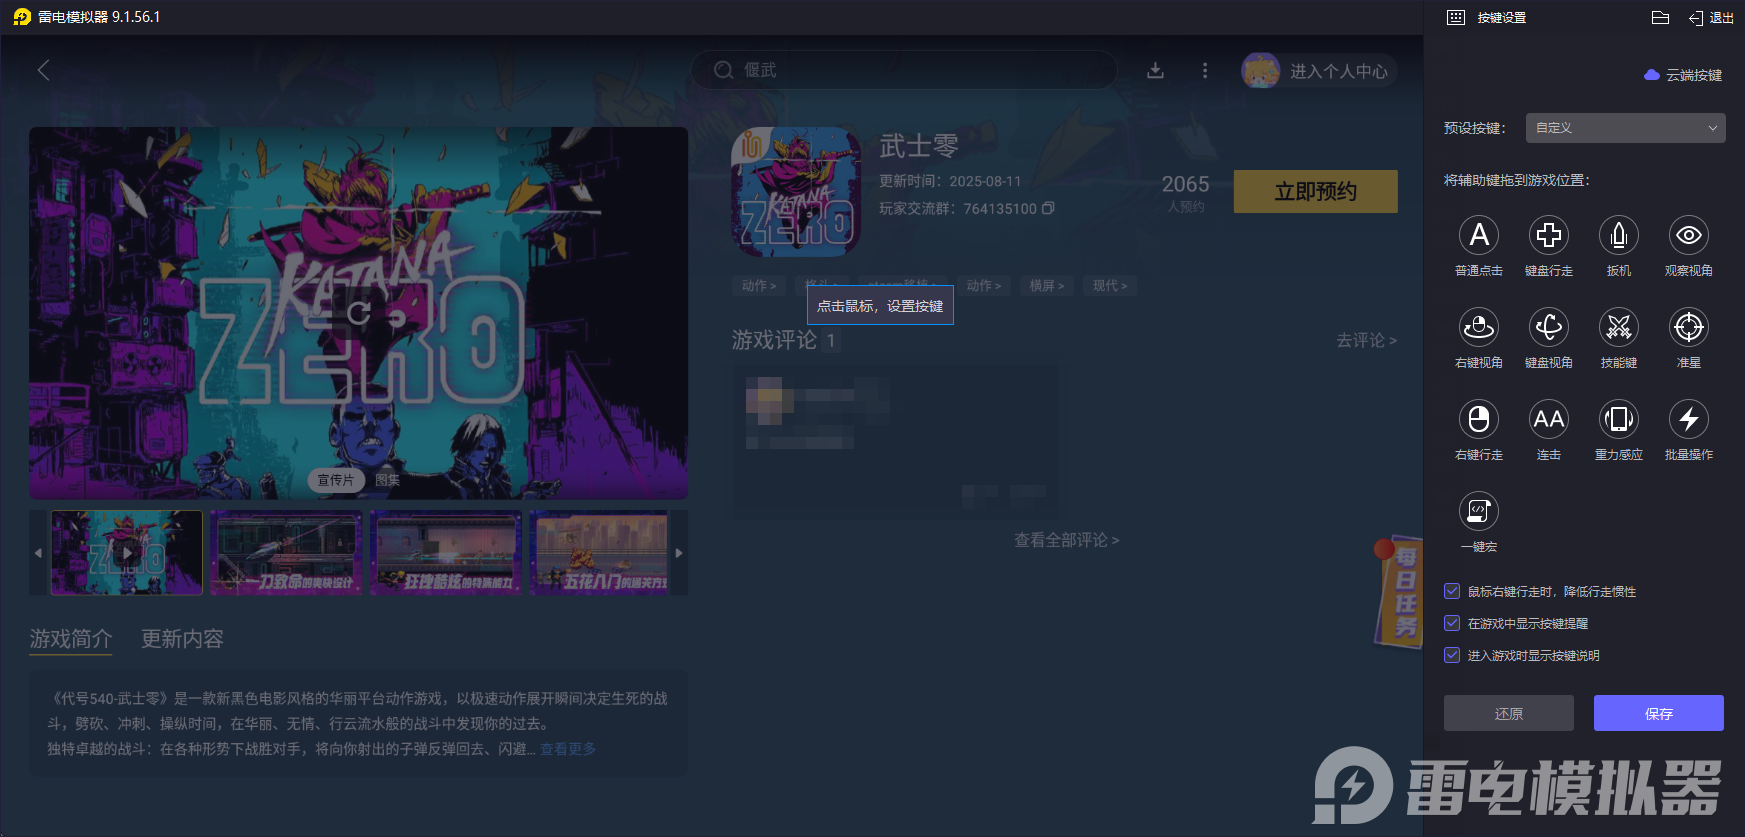1745x837 pixels.
Task: Select the 普通点击 tap key tool
Action: click(1479, 236)
